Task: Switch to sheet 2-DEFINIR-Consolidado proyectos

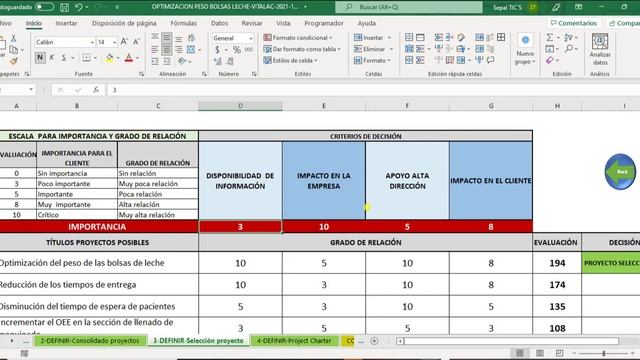Action: (x=90, y=341)
